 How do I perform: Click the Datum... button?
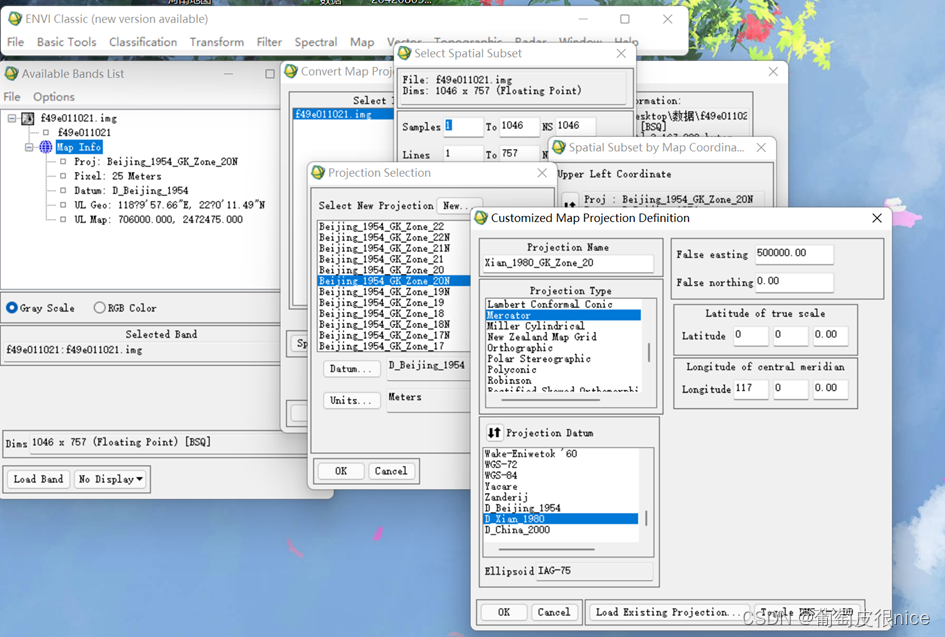[x=351, y=368]
